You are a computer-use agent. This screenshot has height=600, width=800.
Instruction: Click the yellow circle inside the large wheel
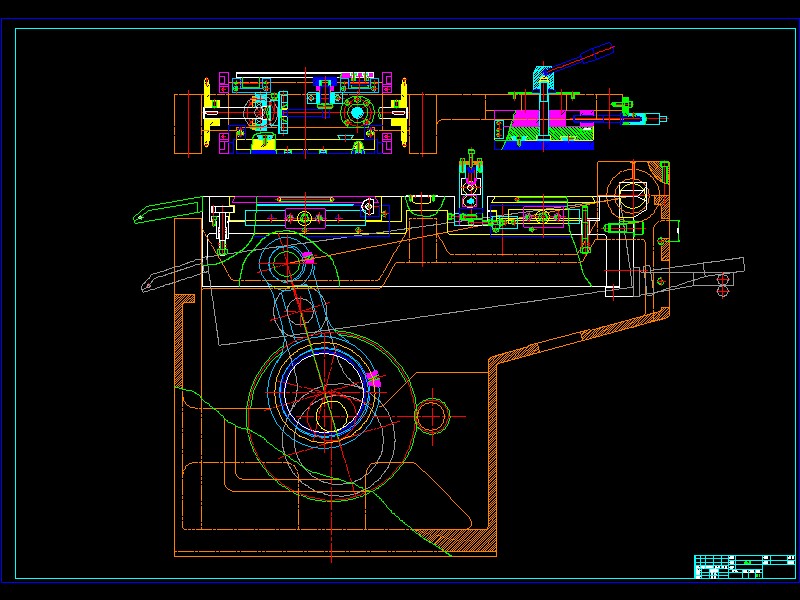point(331,416)
